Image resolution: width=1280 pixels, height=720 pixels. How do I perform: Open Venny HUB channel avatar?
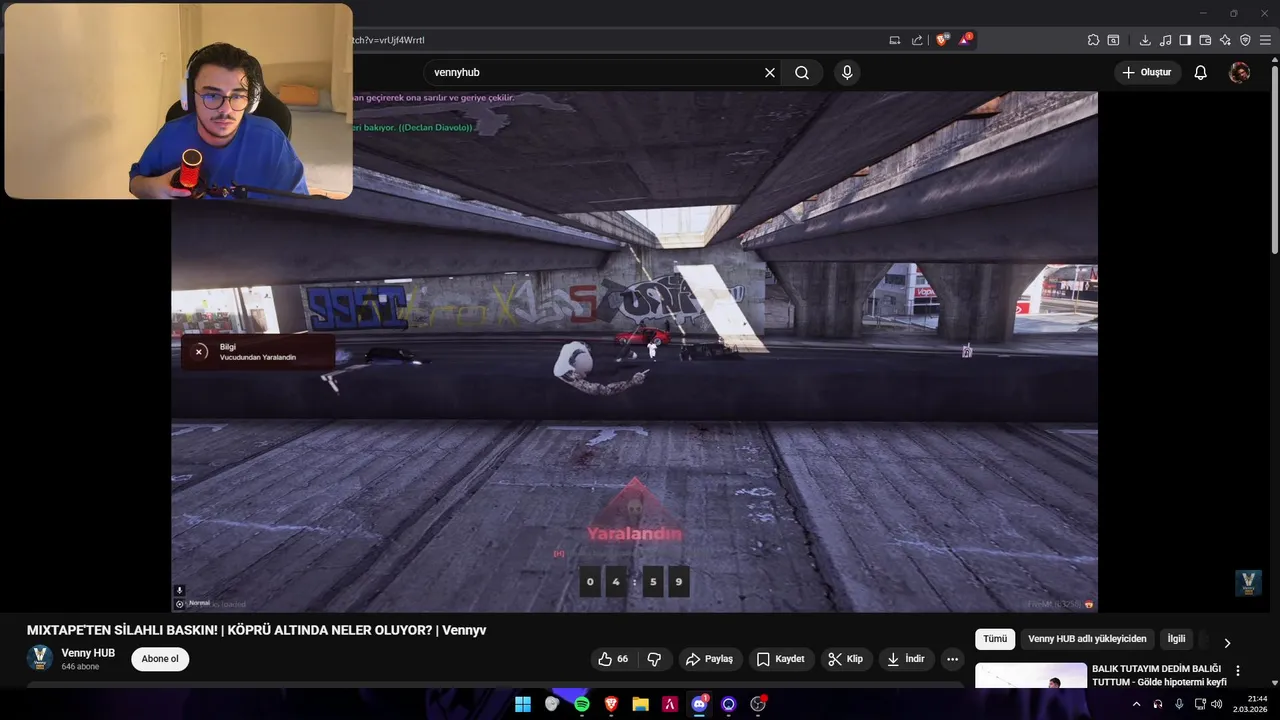coord(40,658)
